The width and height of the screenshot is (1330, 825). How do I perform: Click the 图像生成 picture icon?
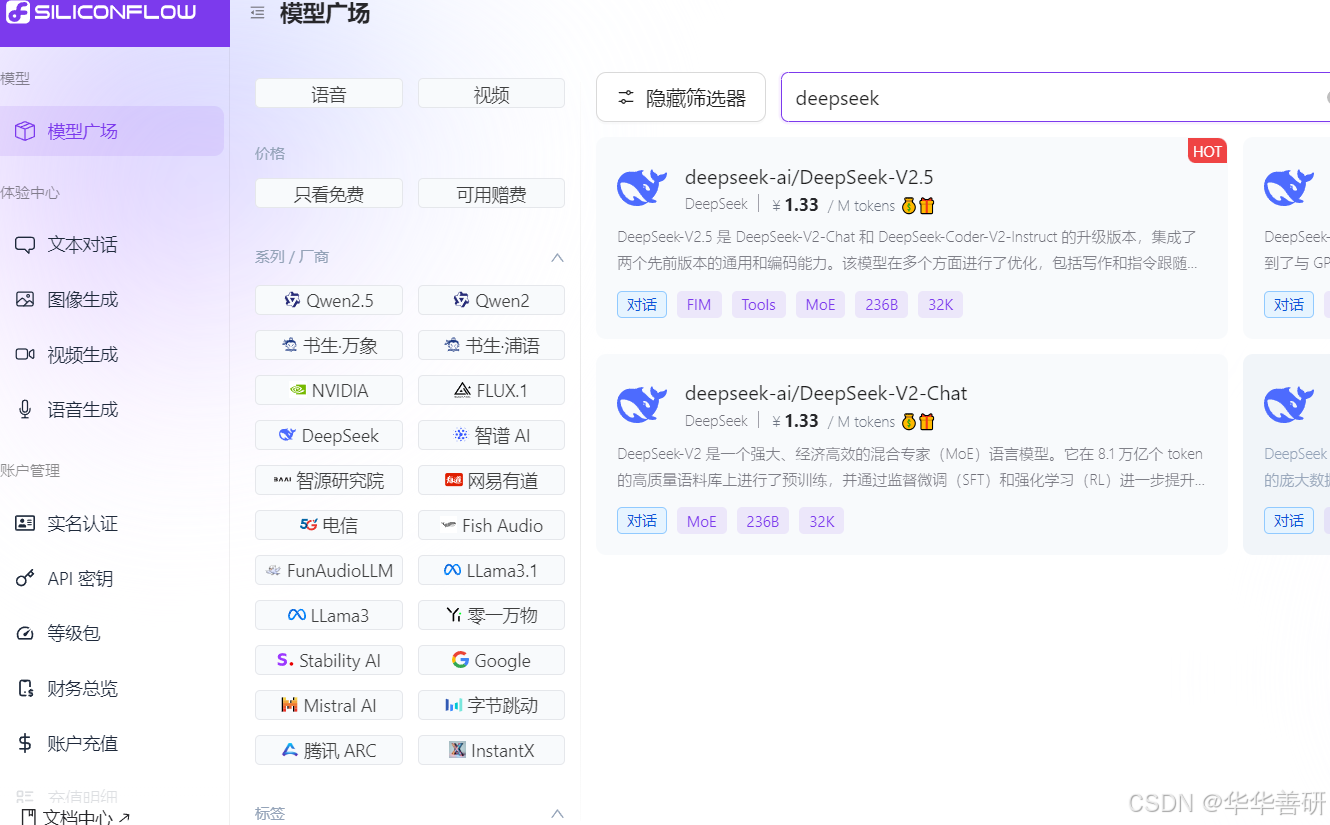[25, 299]
